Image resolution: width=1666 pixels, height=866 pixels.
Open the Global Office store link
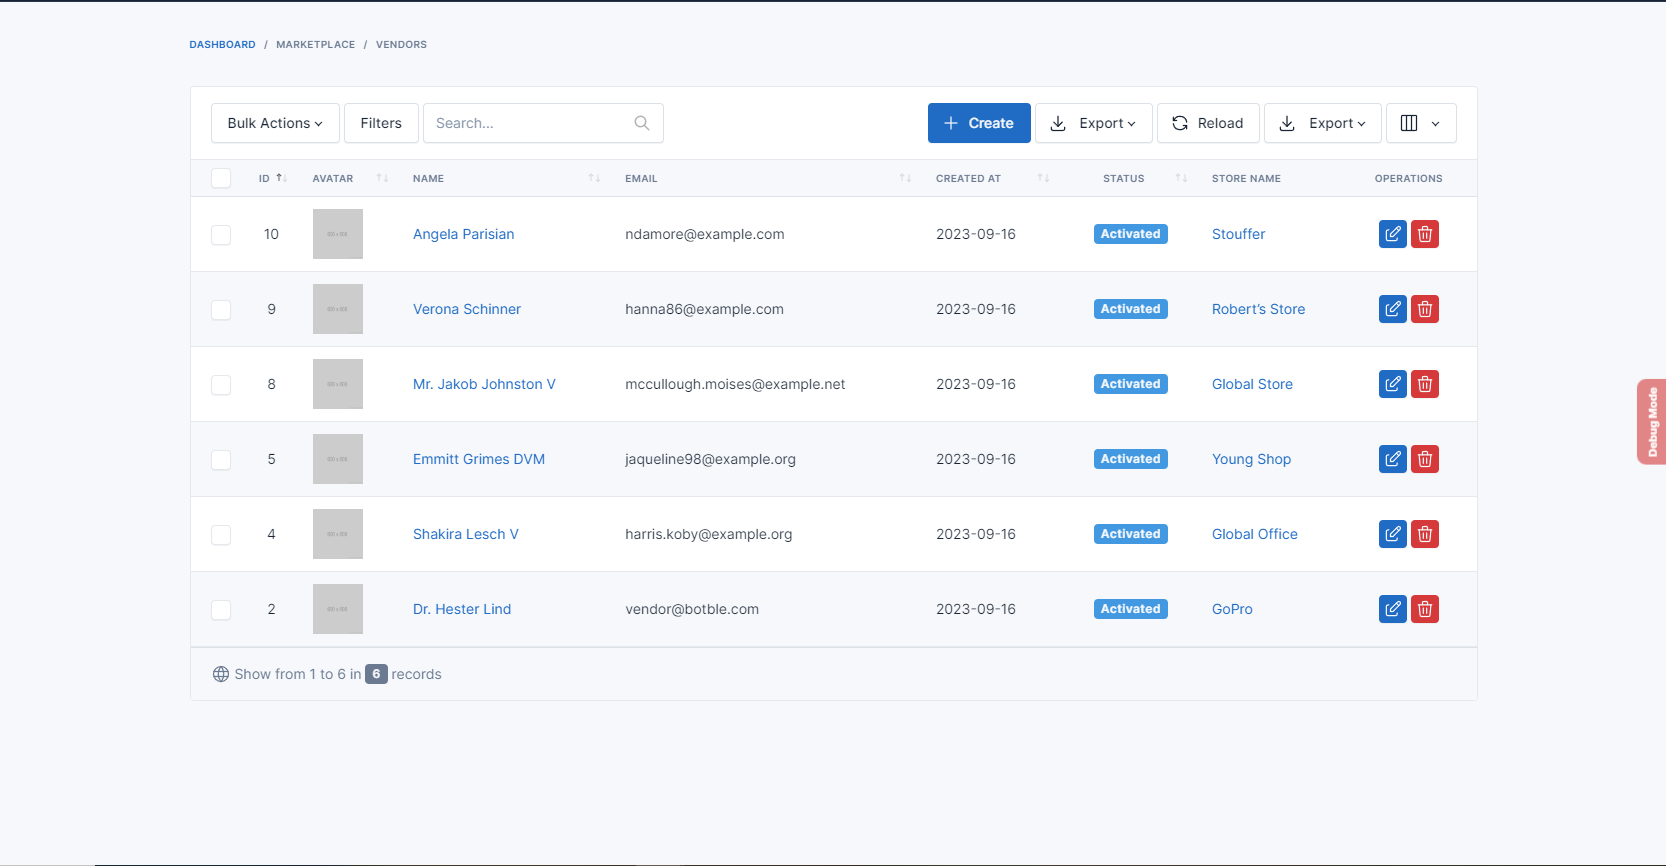[1255, 534]
